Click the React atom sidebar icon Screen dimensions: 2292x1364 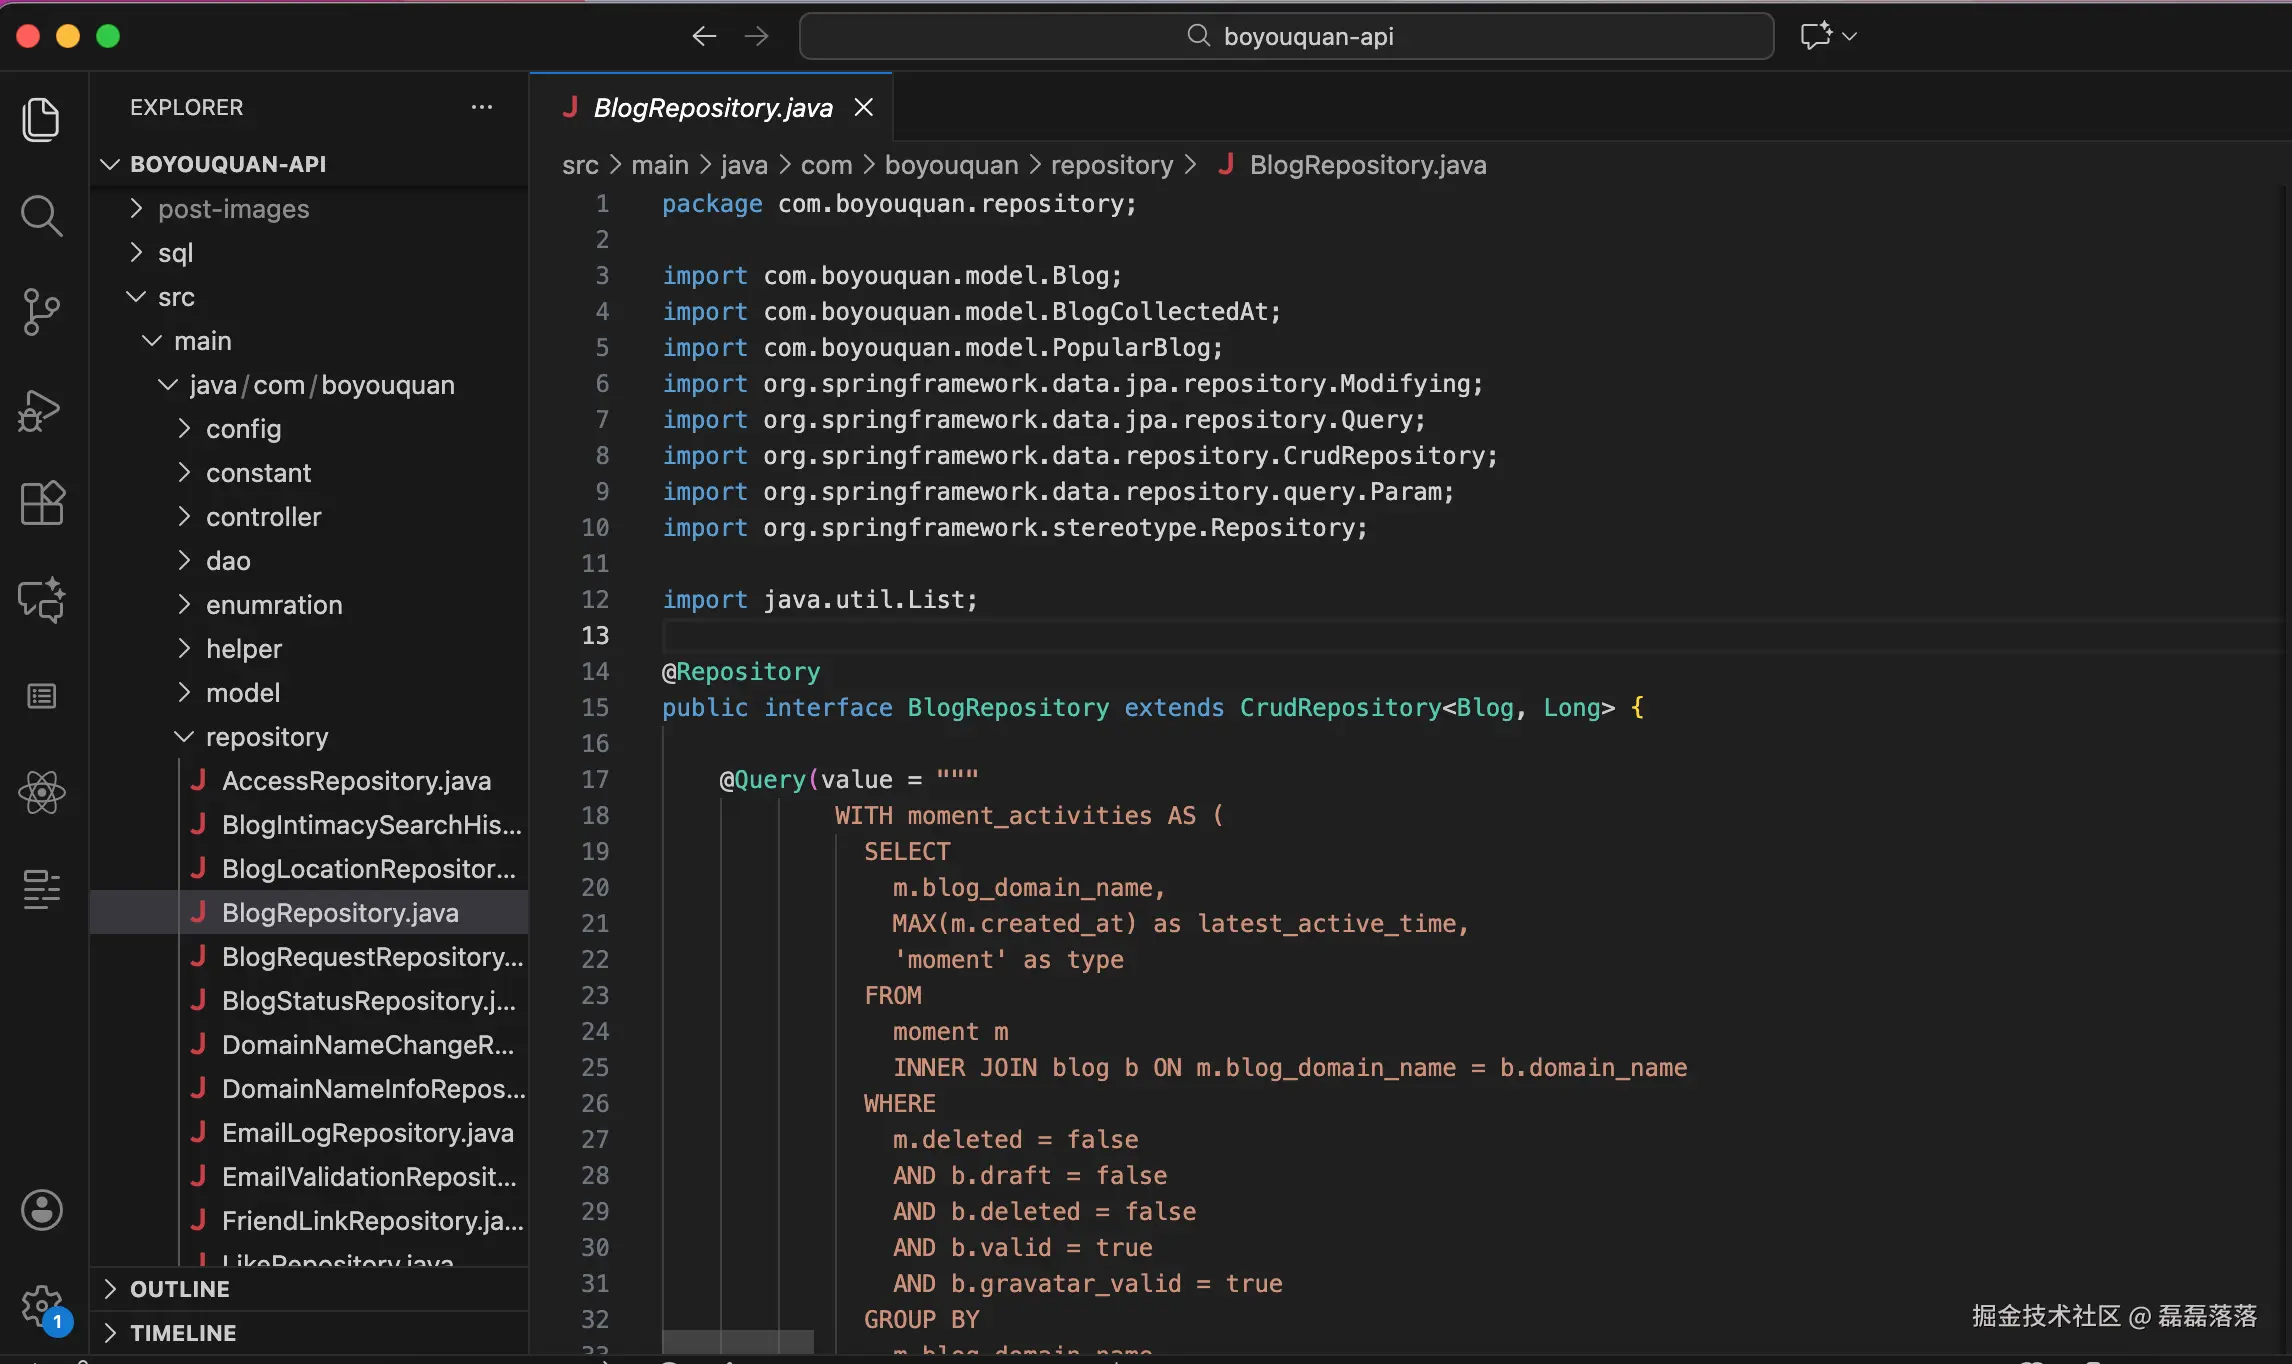pos(41,793)
